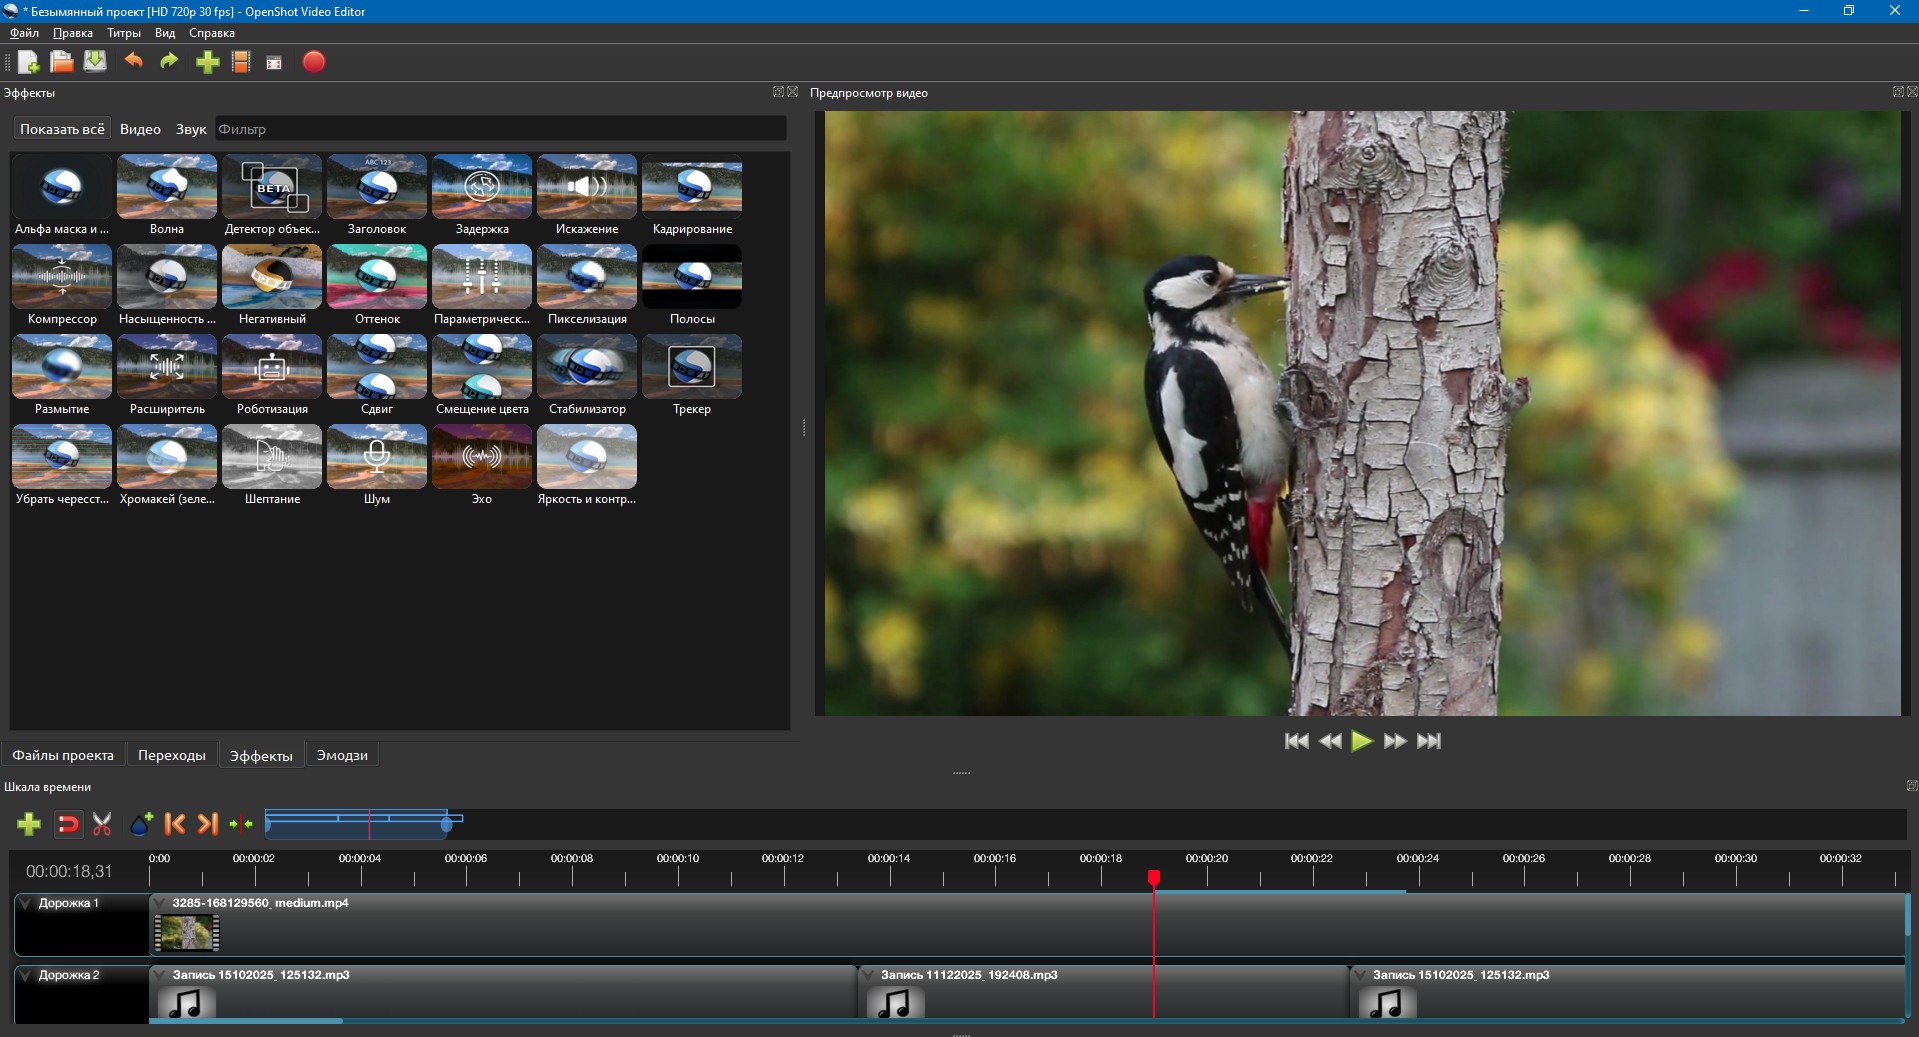Expand the Дорожка 1 track menu arrow
Image resolution: width=1919 pixels, height=1037 pixels.
[26, 903]
